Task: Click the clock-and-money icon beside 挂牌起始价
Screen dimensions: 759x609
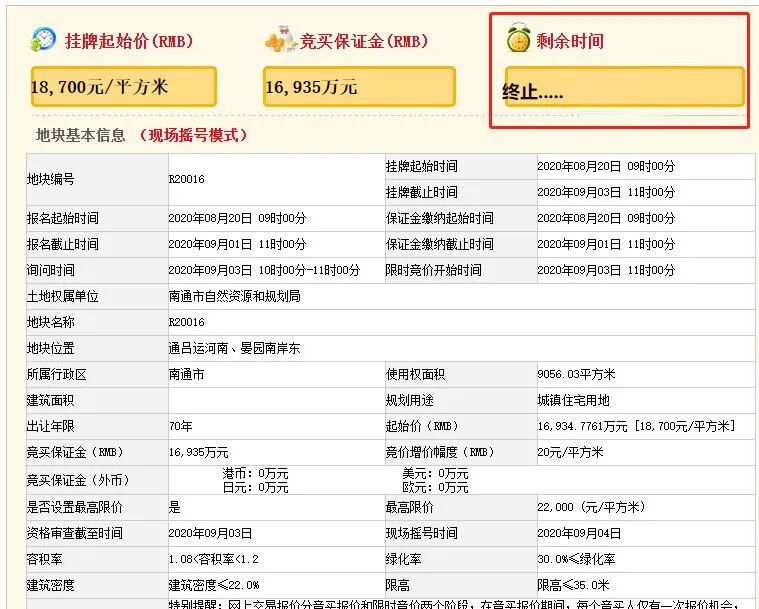Action: [43, 40]
